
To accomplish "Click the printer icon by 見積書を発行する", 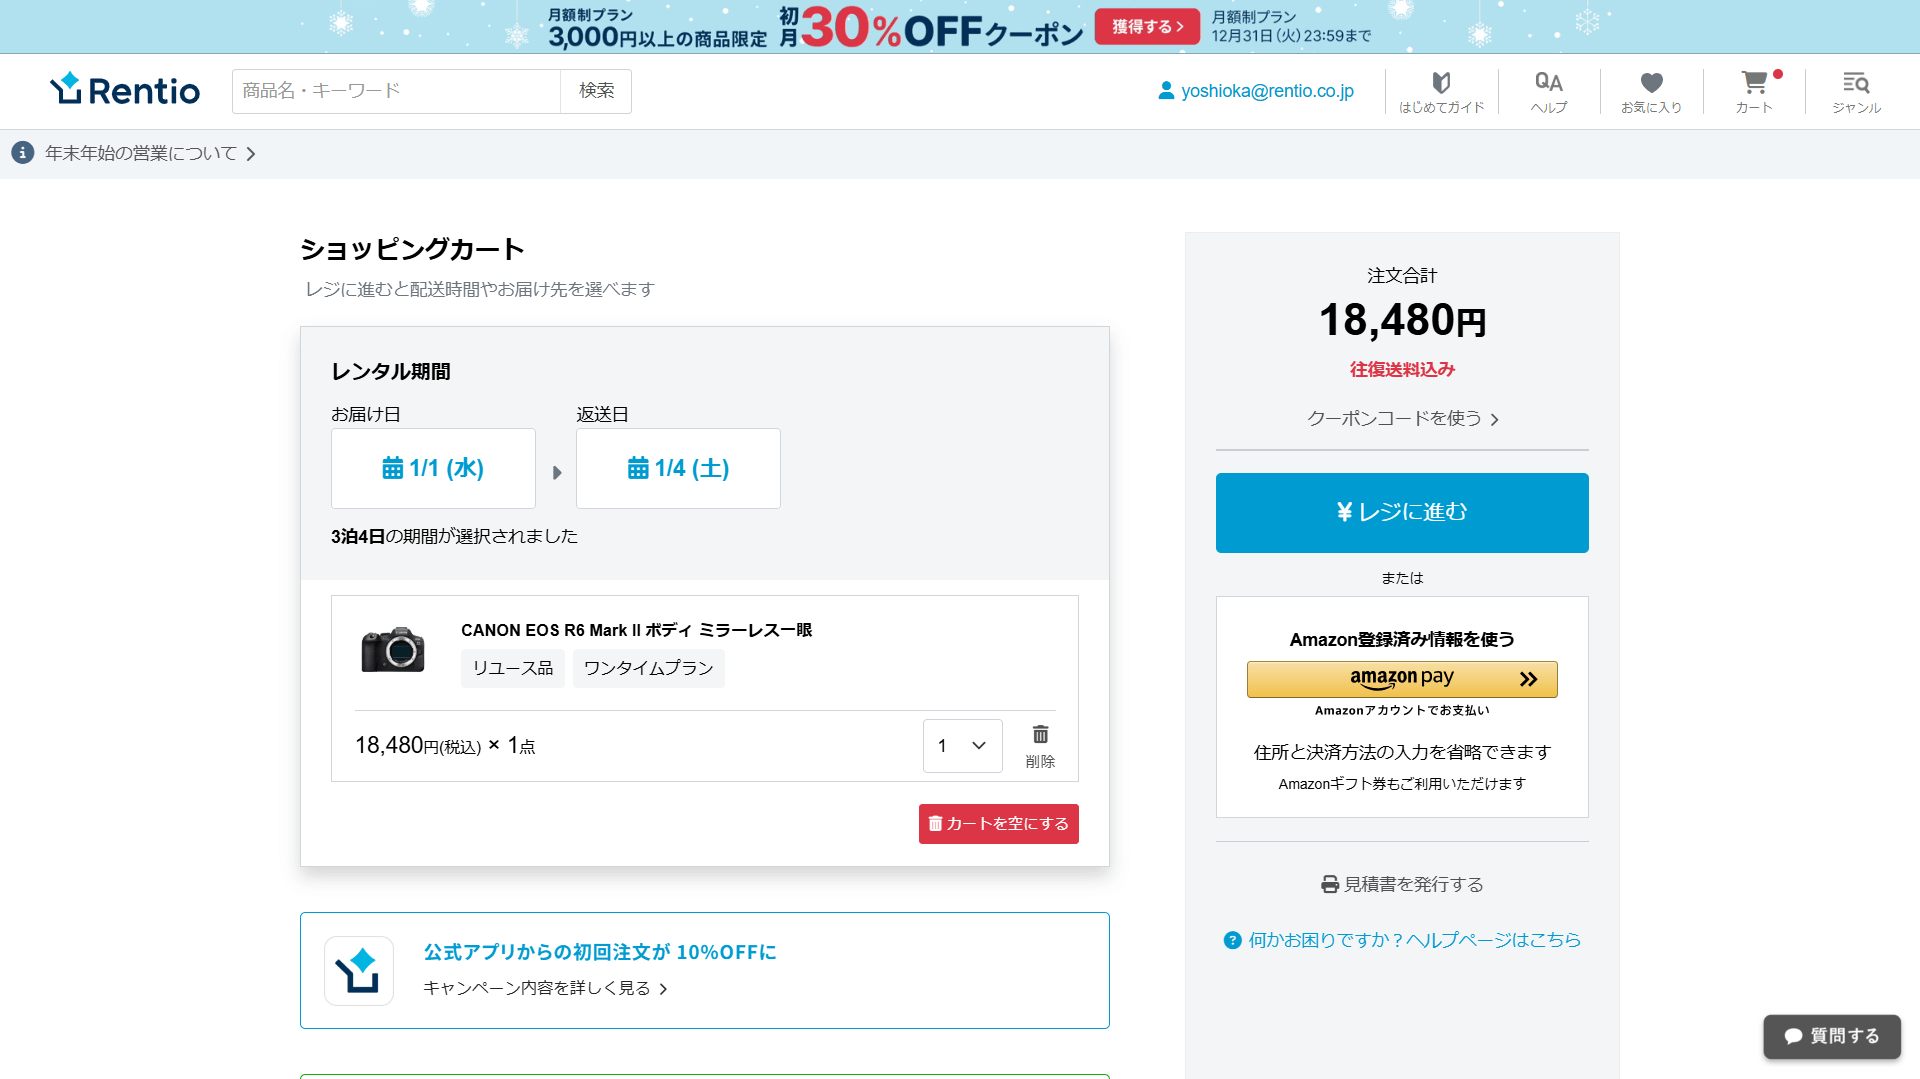I will [x=1330, y=884].
